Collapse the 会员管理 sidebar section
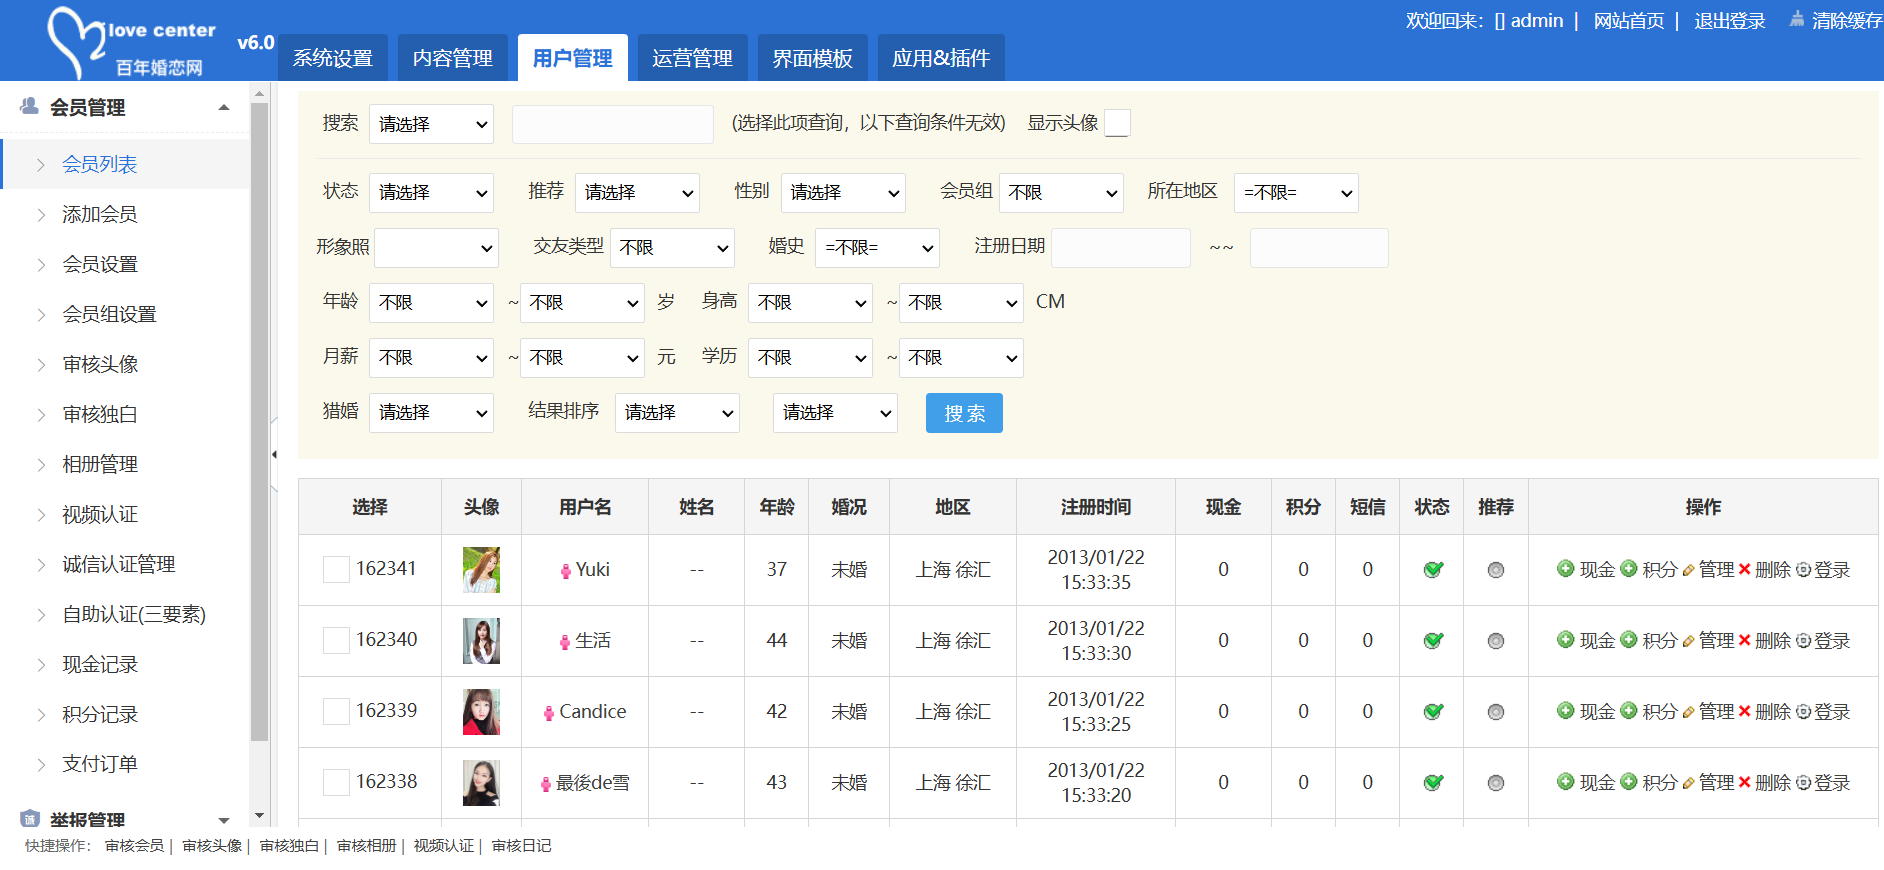 (x=224, y=108)
